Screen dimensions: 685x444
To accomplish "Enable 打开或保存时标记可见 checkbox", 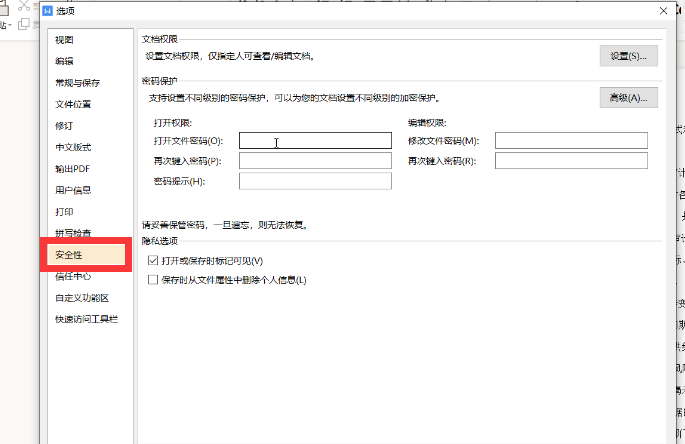I will 153,261.
